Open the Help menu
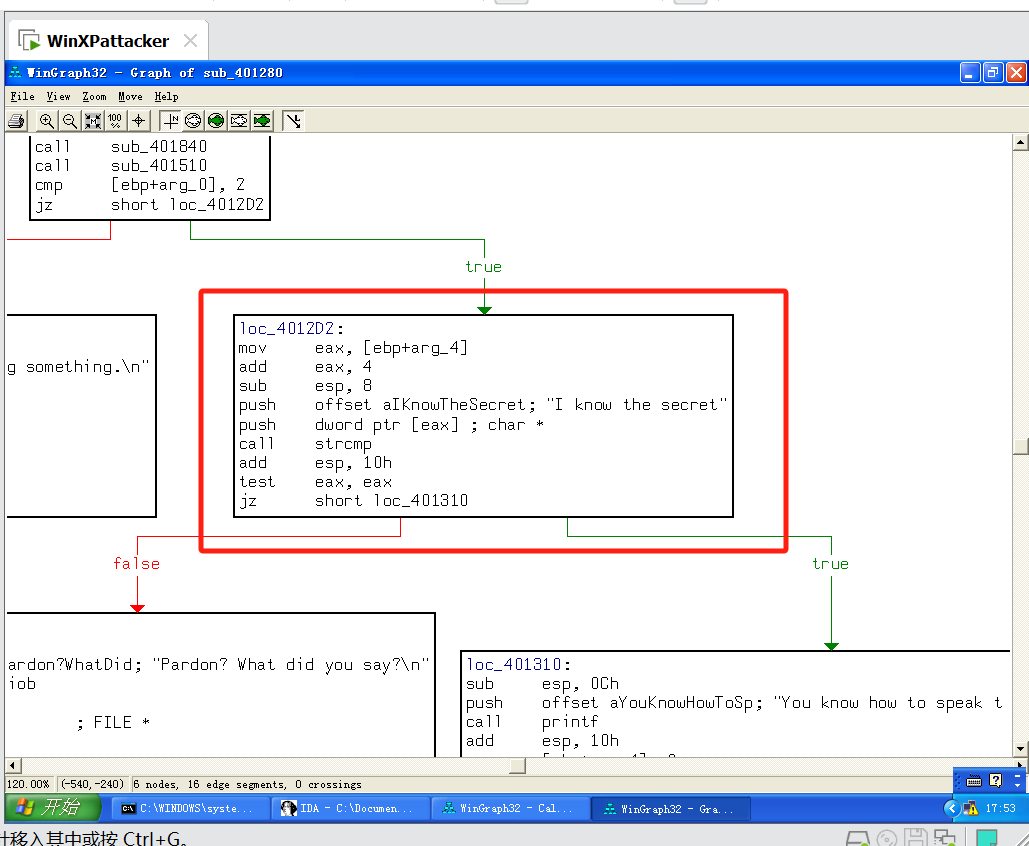This screenshot has height=846, width=1029. click(166, 96)
